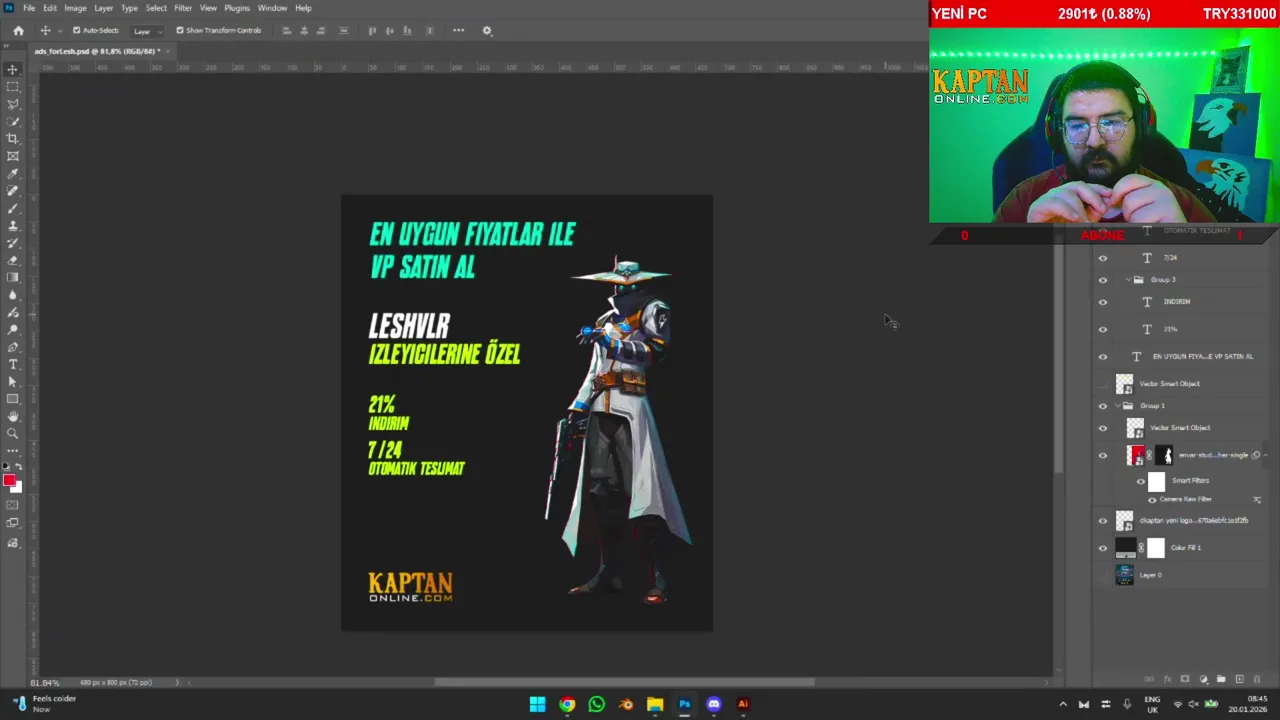Click the red foreground color swatch

coord(9,481)
